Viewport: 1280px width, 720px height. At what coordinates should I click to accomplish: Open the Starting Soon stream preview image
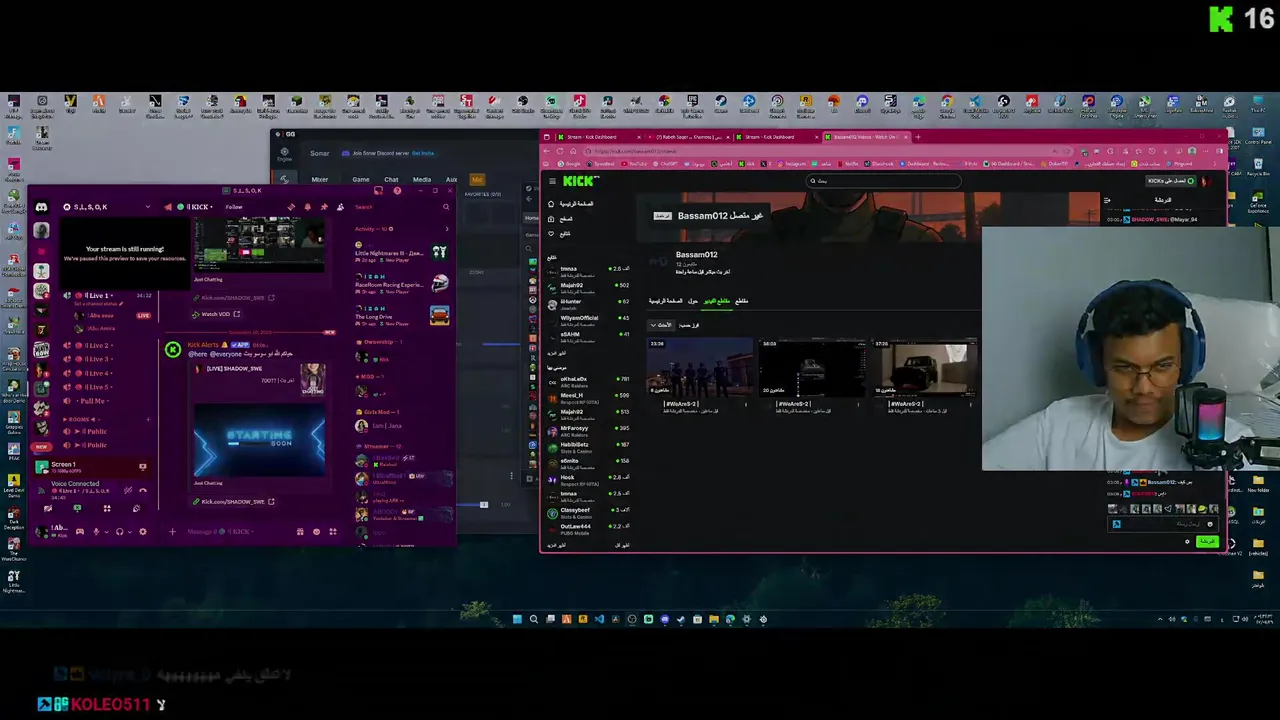coord(259,441)
